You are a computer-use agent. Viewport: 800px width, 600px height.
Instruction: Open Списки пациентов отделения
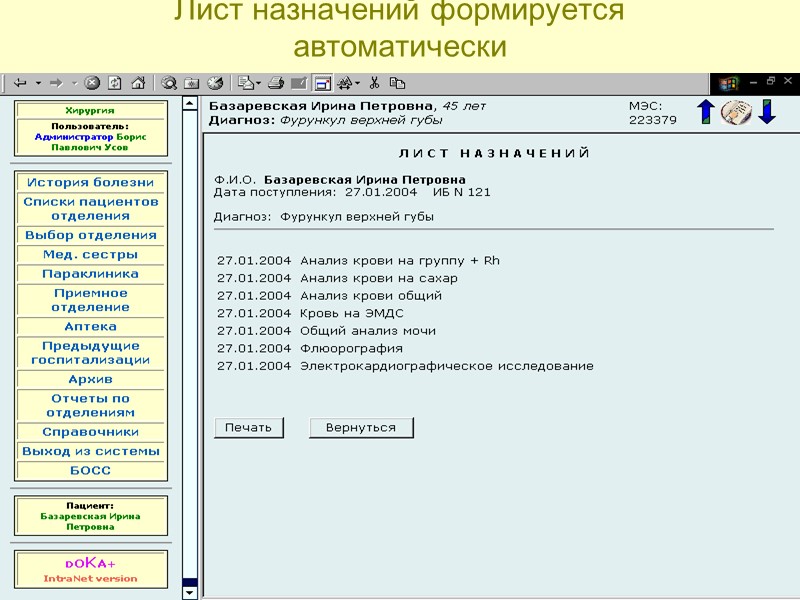click(91, 209)
